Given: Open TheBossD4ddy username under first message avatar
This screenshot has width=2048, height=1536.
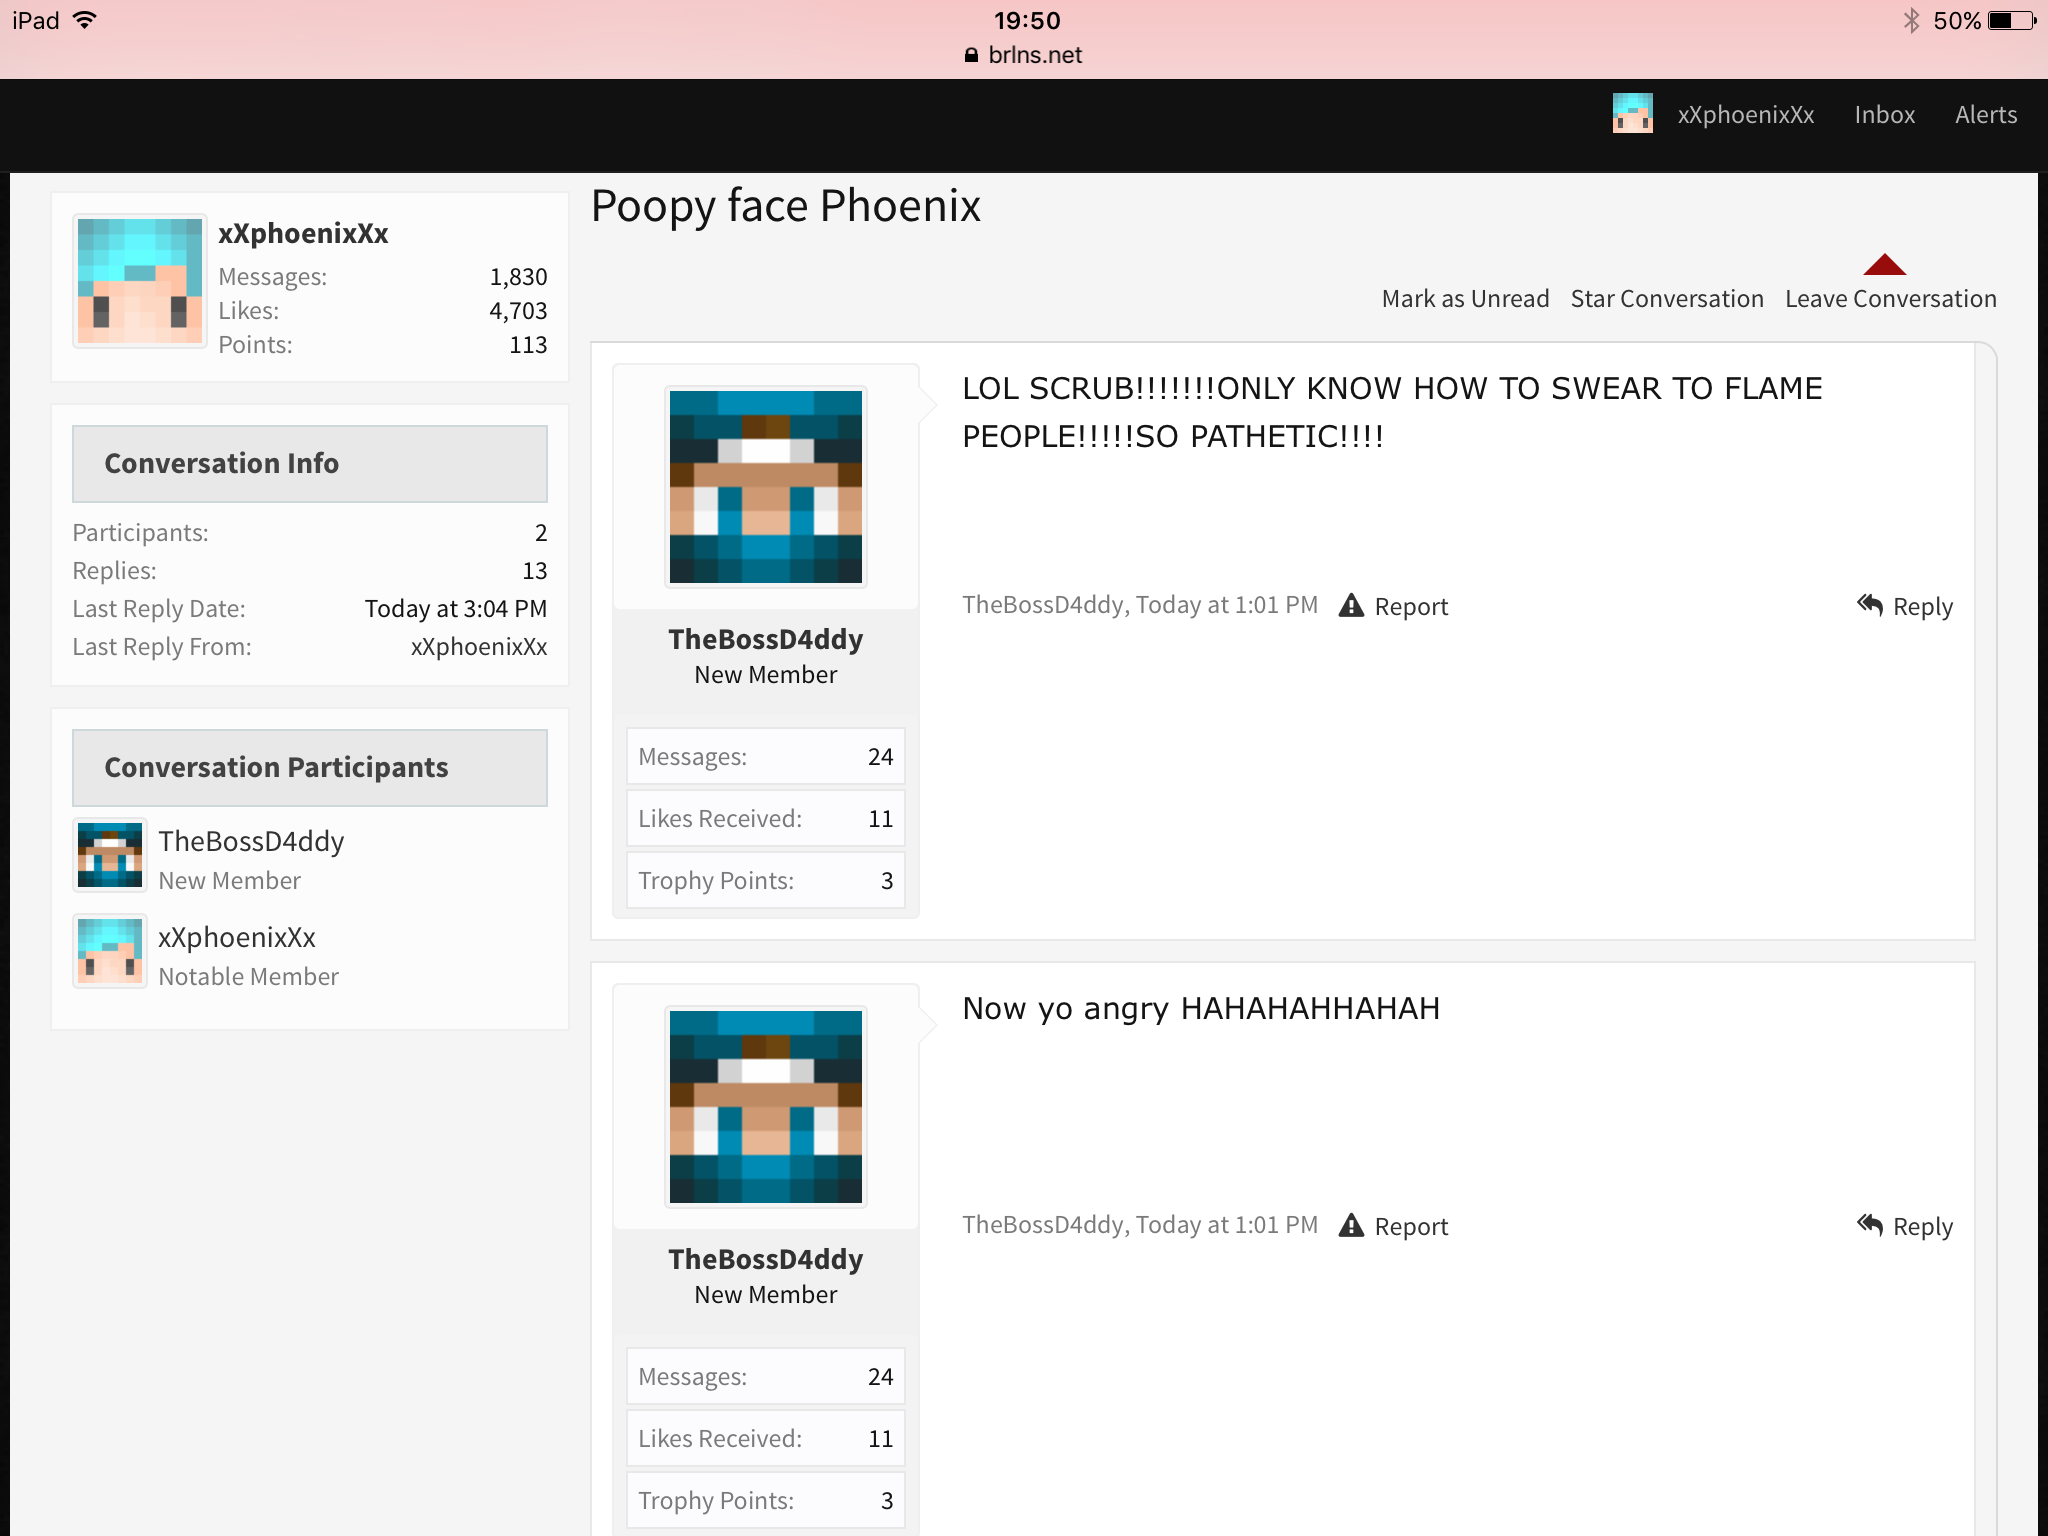Looking at the screenshot, I should [x=766, y=639].
